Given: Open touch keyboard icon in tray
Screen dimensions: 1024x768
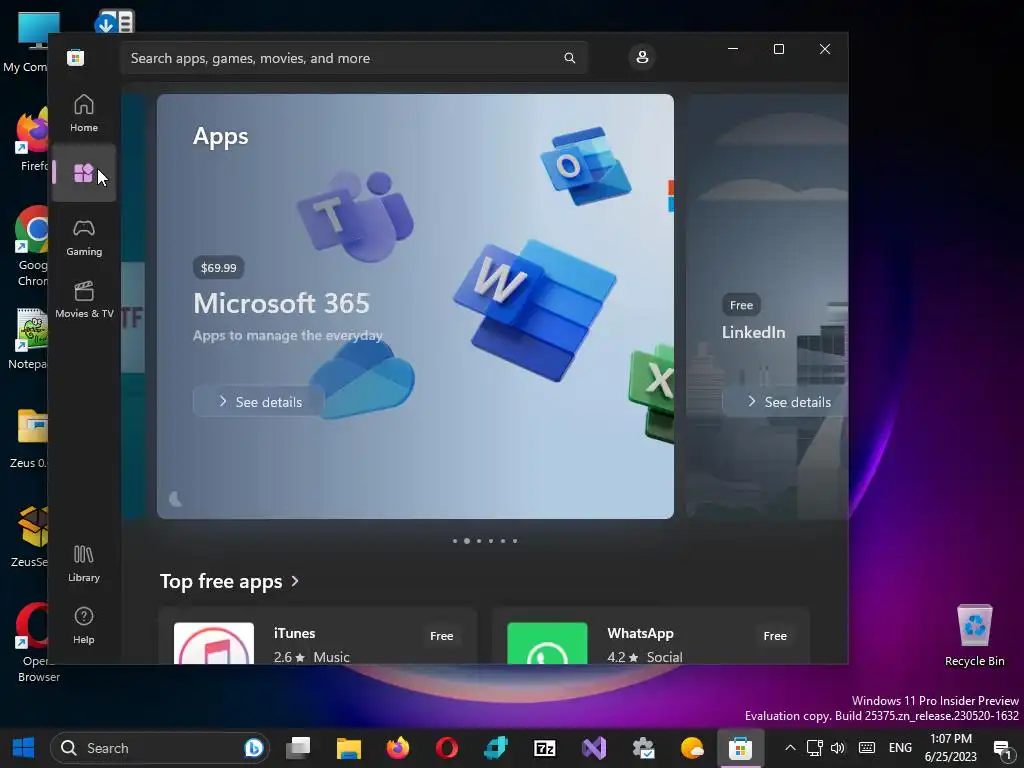Looking at the screenshot, I should (x=867, y=748).
